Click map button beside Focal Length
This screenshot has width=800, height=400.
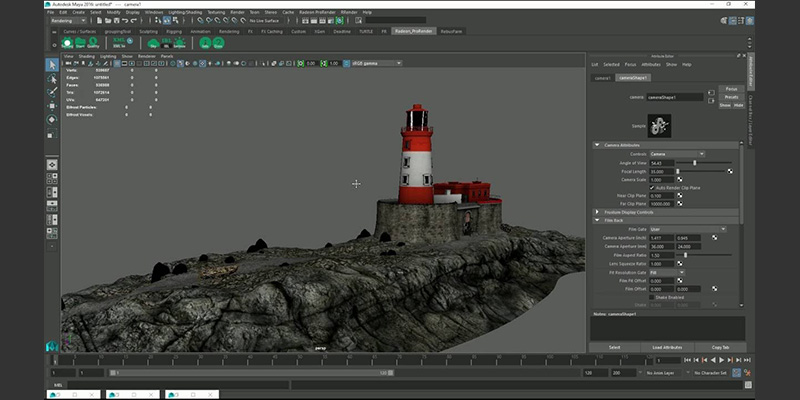click(730, 171)
